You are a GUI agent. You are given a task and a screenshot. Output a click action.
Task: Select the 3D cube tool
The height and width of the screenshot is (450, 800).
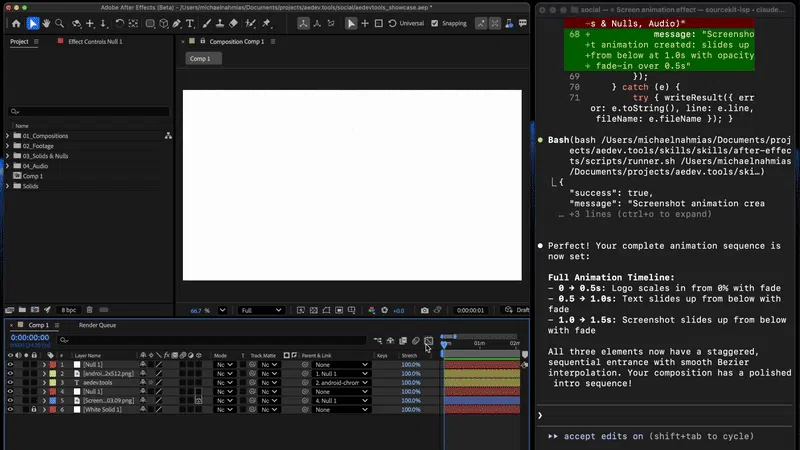164,23
